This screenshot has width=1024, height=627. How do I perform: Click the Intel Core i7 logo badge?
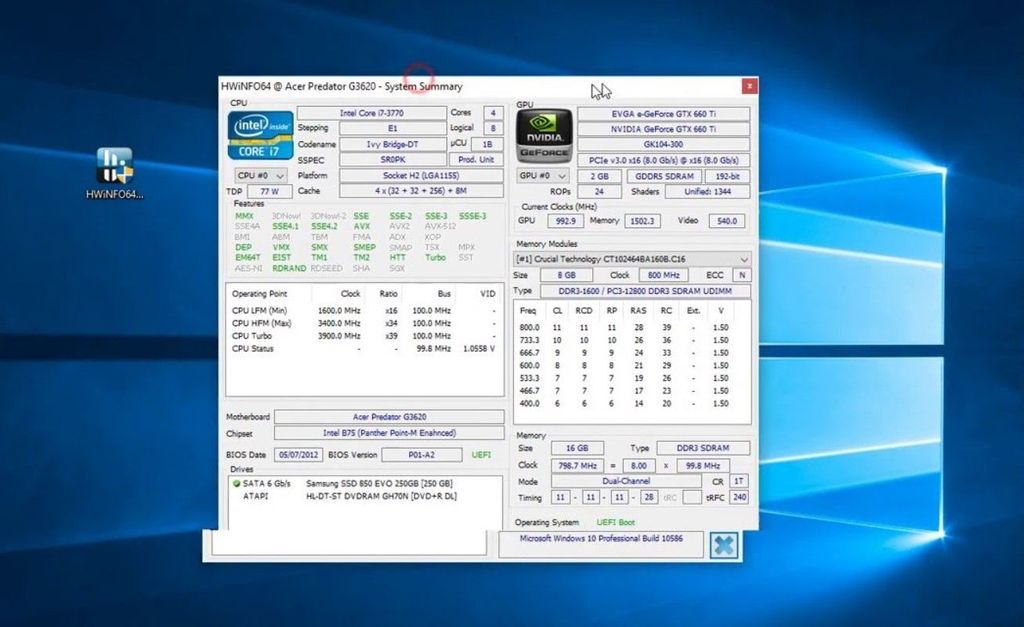261,135
